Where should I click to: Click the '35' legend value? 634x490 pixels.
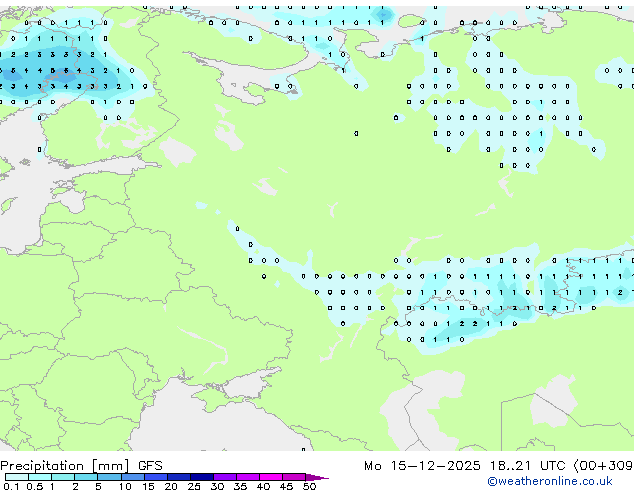tap(241, 486)
